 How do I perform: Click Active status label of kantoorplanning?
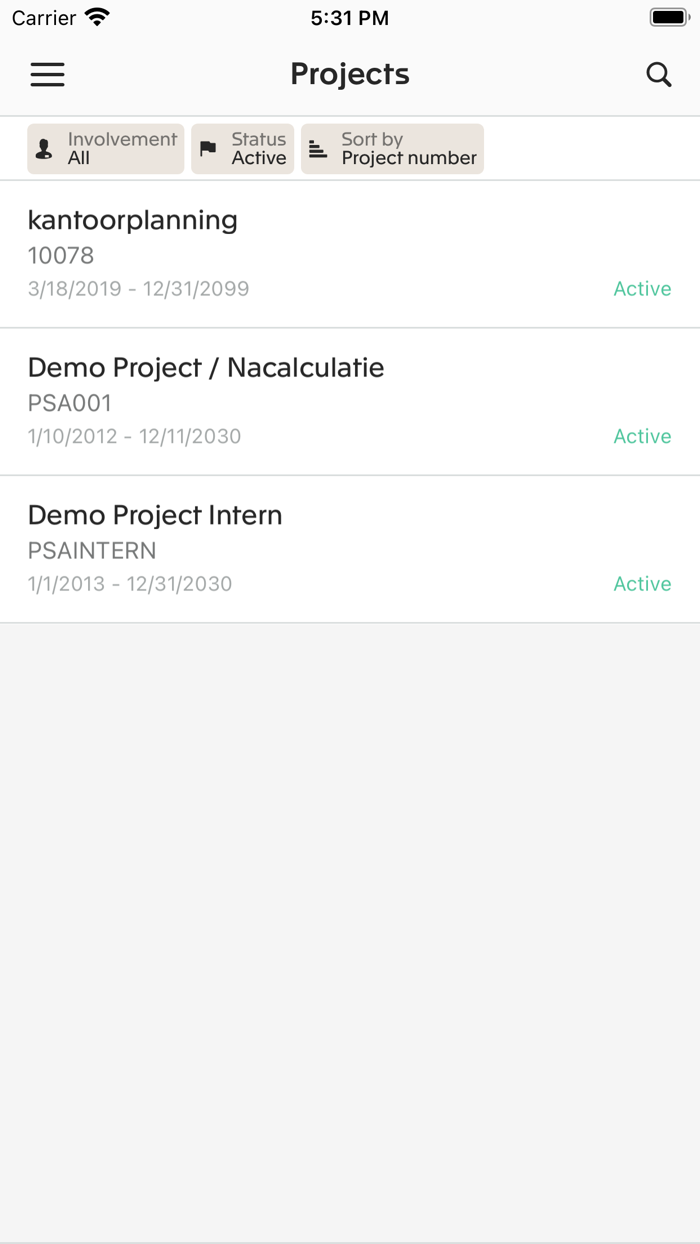coord(642,289)
